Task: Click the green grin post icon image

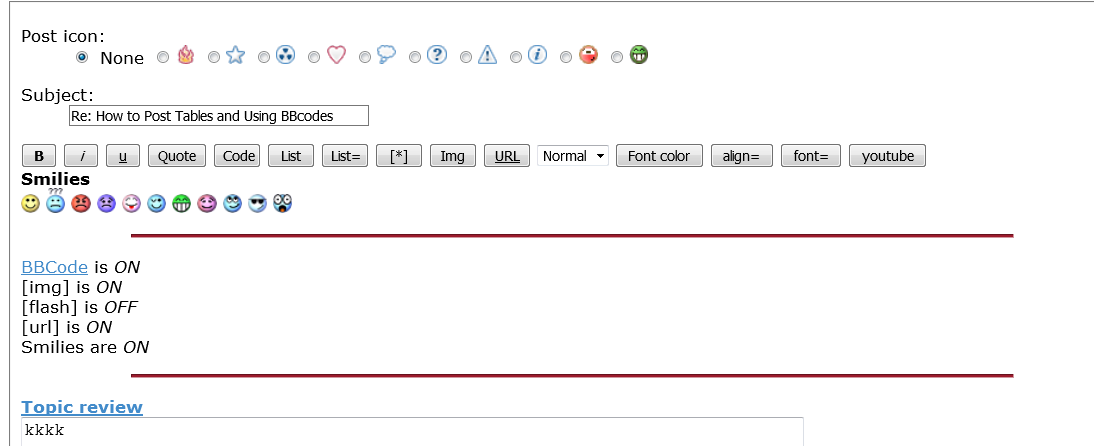Action: tap(638, 55)
